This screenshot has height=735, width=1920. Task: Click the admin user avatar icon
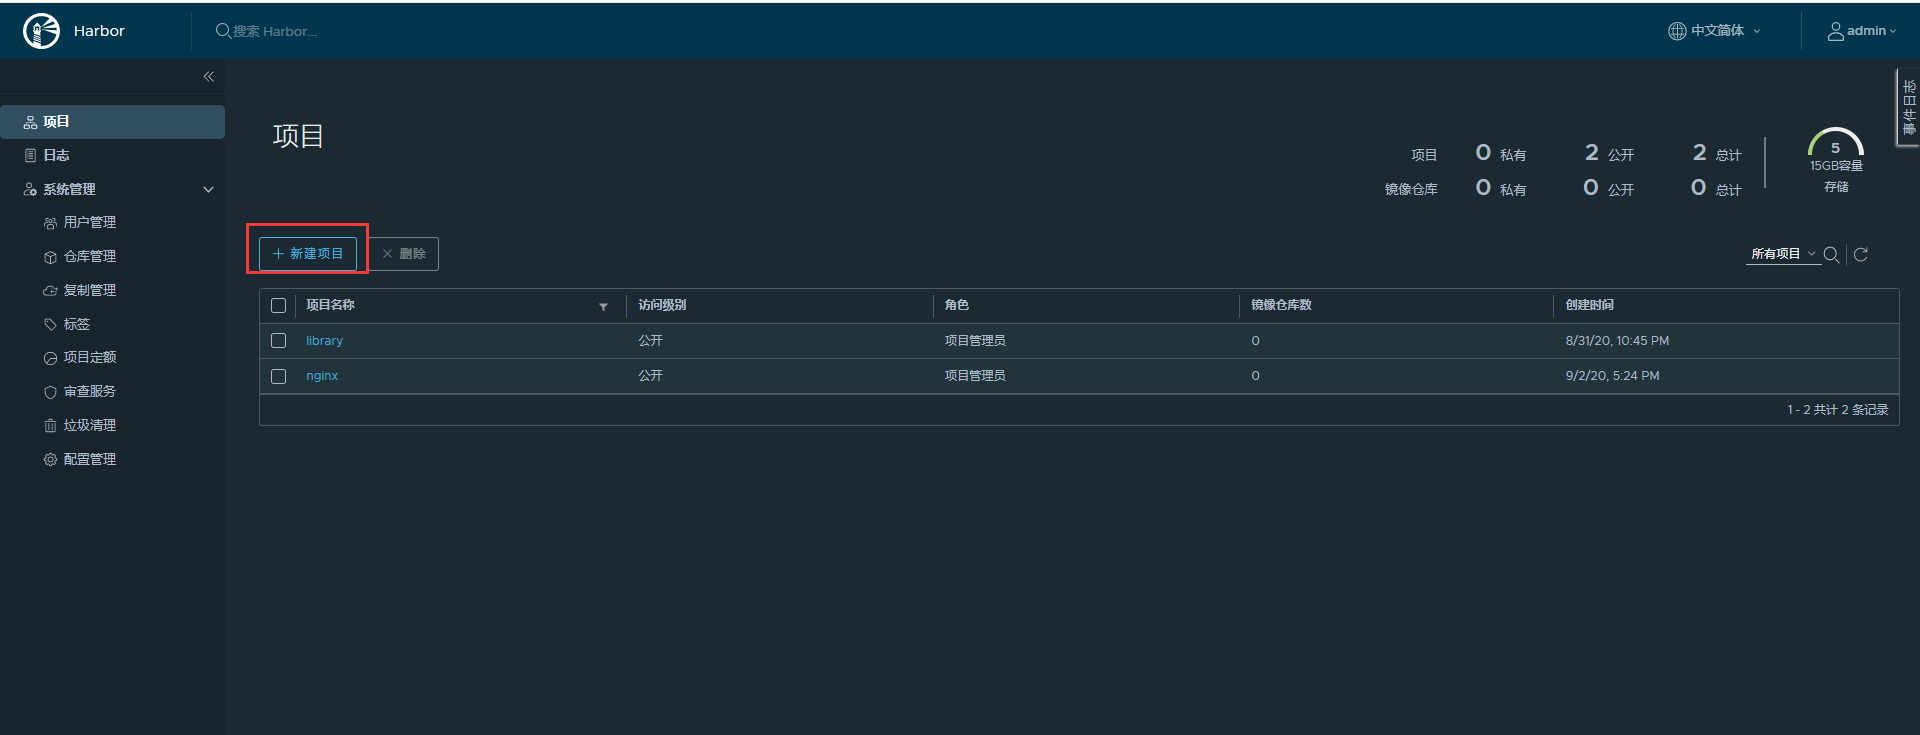pos(1836,31)
